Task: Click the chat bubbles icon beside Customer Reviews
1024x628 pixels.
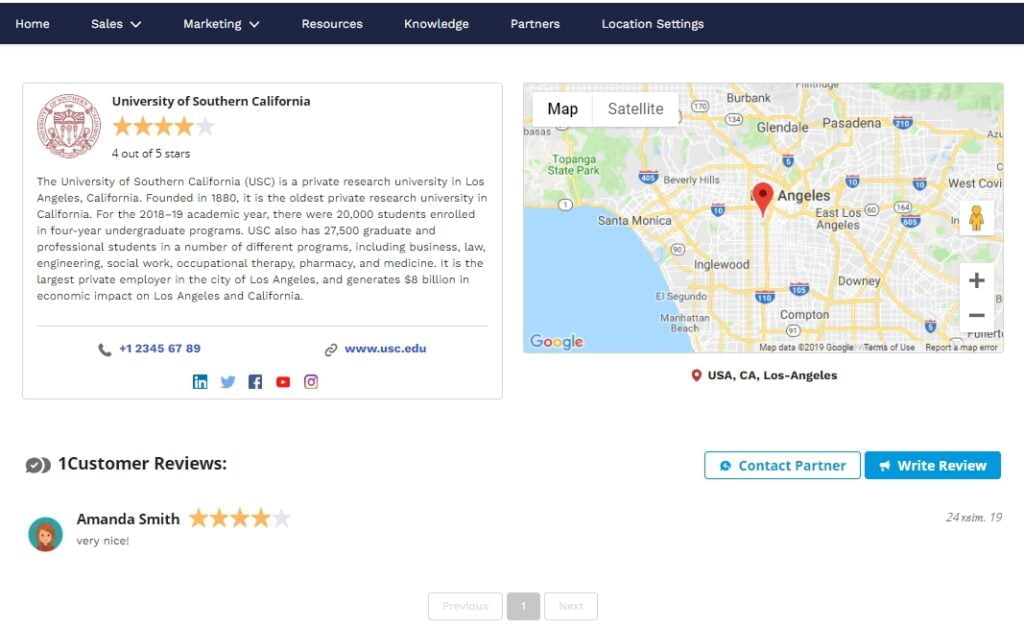Action: tap(38, 465)
